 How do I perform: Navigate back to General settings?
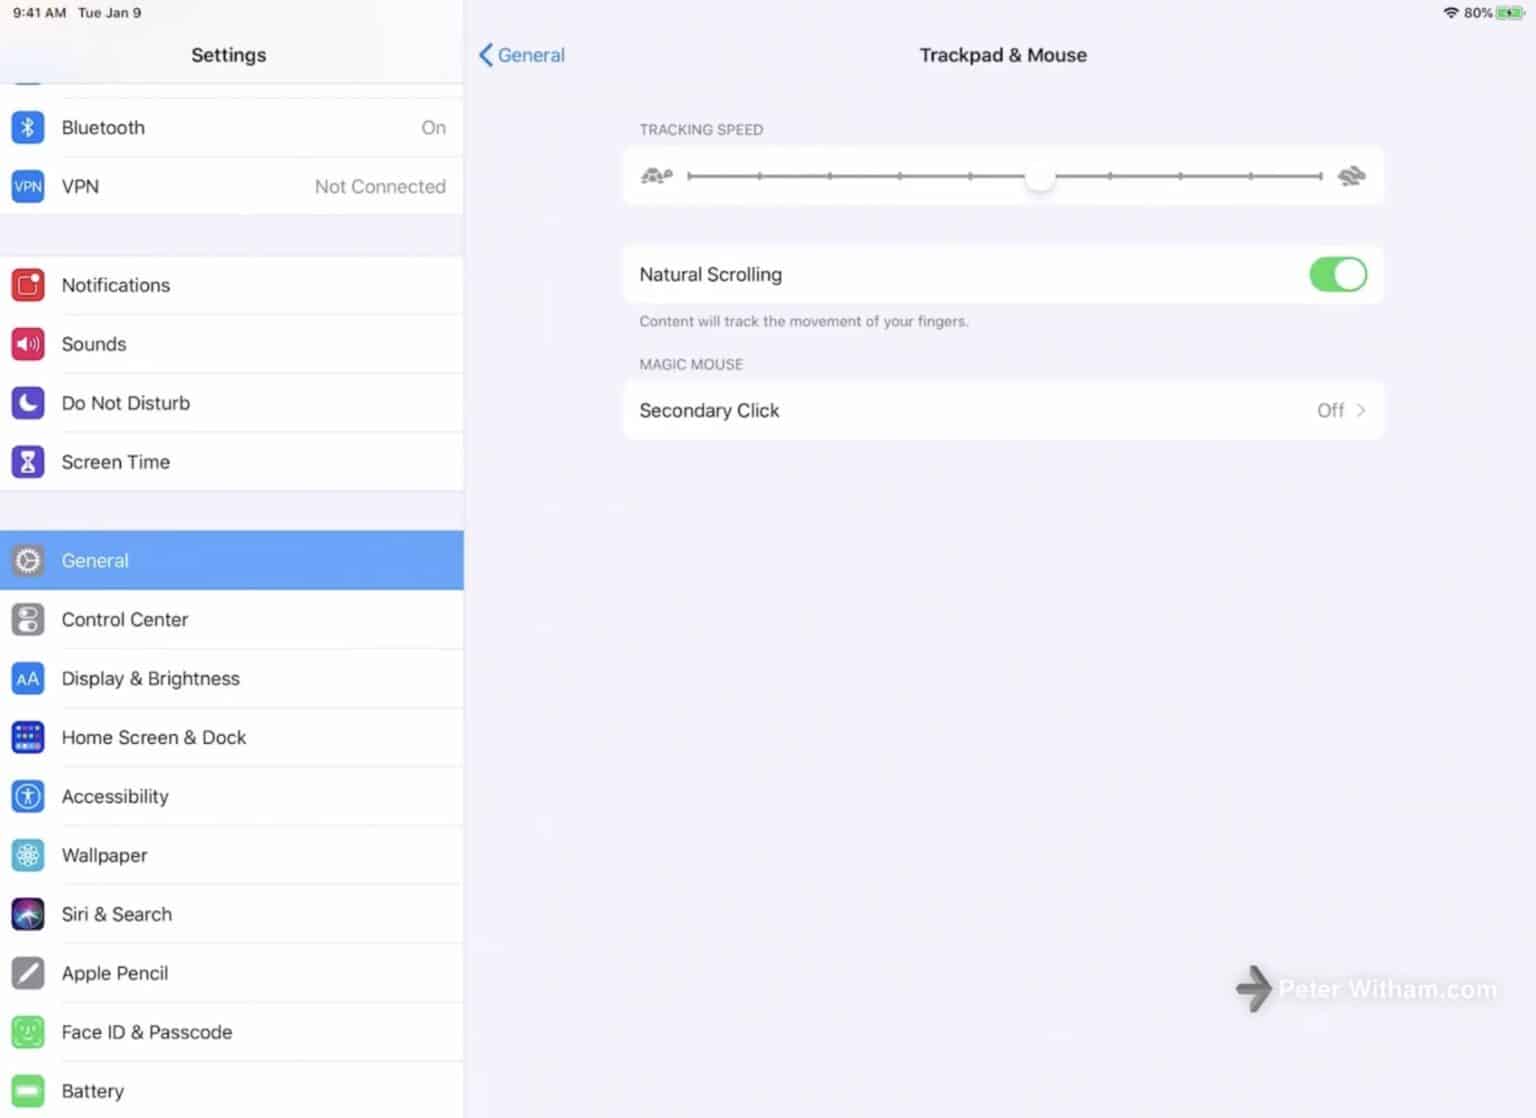(x=520, y=55)
